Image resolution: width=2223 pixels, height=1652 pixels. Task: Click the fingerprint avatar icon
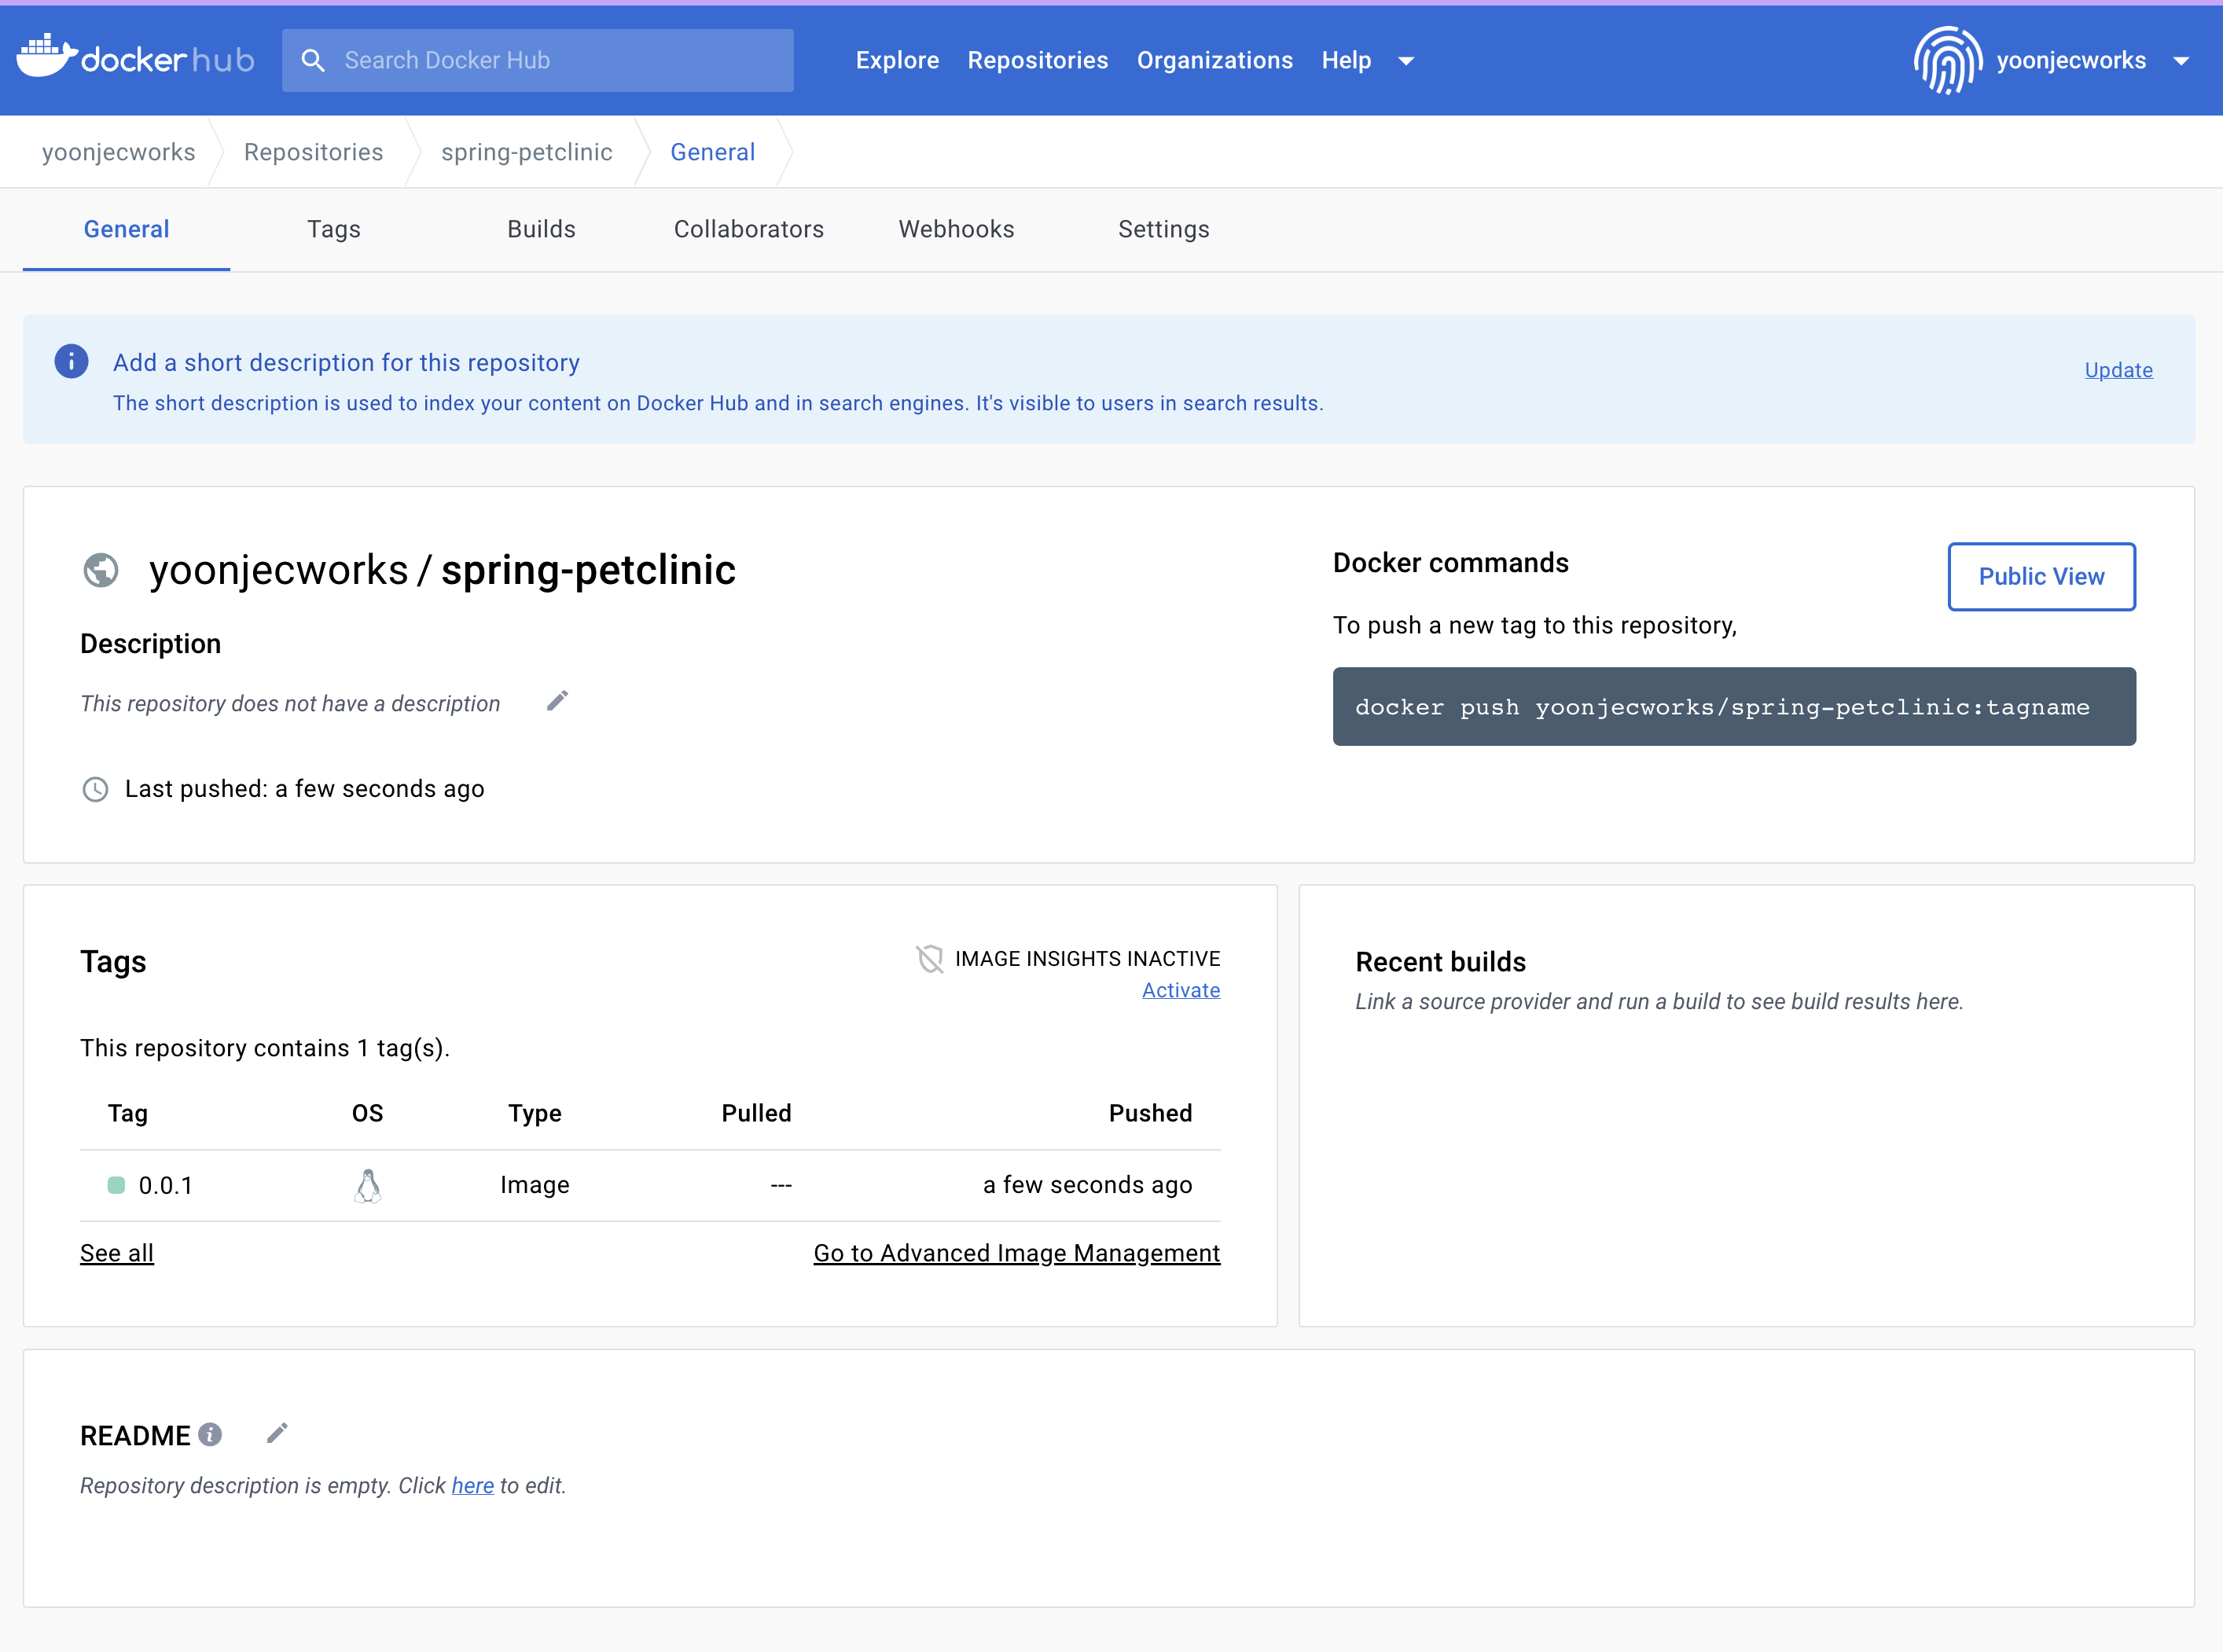pos(1947,61)
